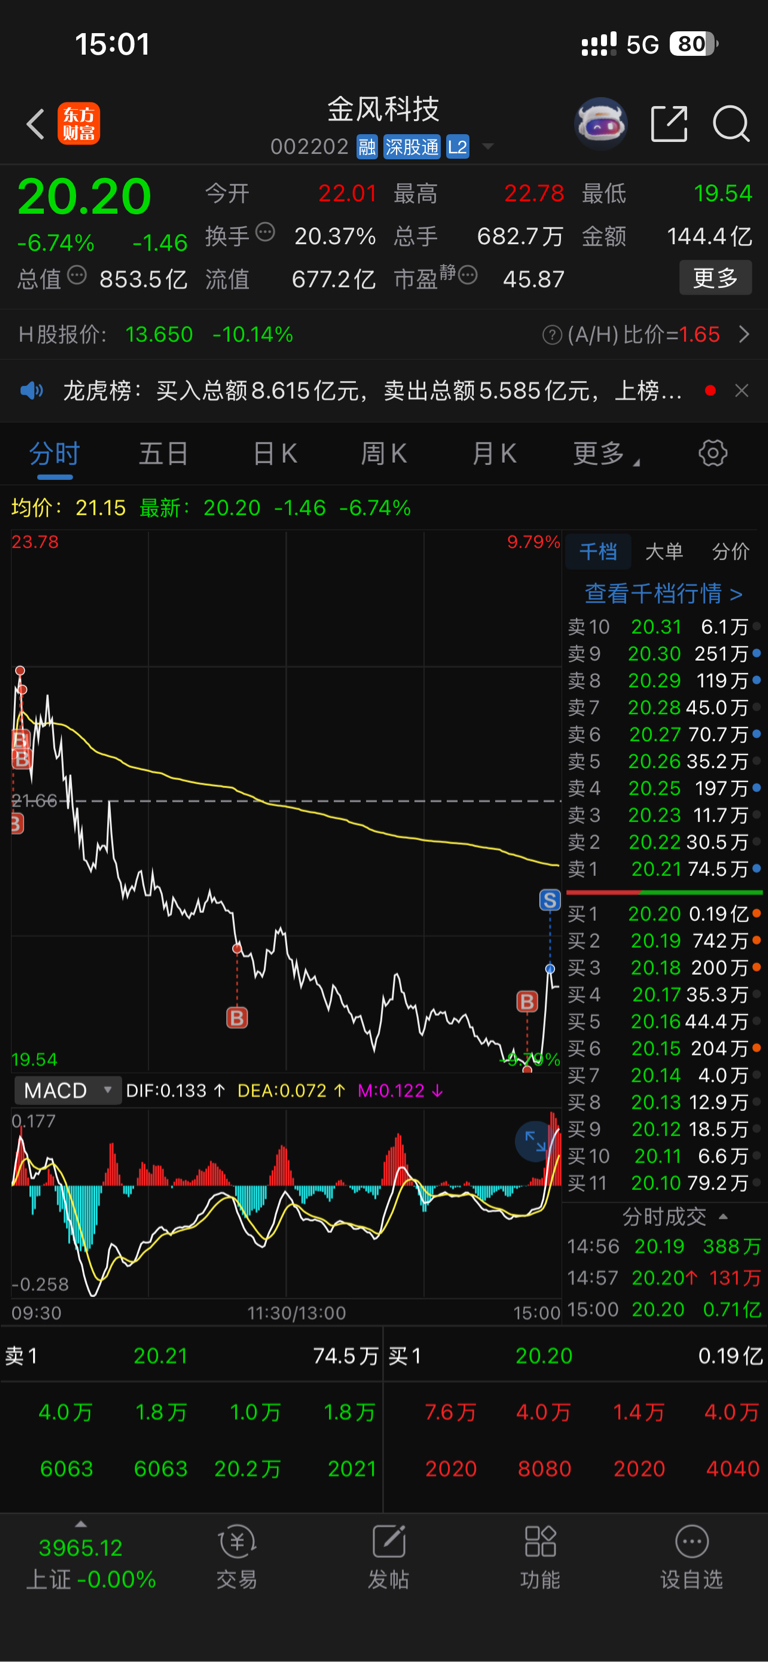The width and height of the screenshot is (768, 1662).
Task: Expand chart with fullscreen arrows icon
Action: pos(535,1141)
